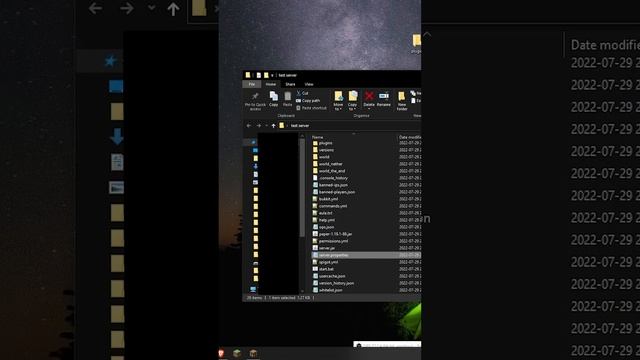
Task: Select the banned-ips.json file
Action: (330, 185)
